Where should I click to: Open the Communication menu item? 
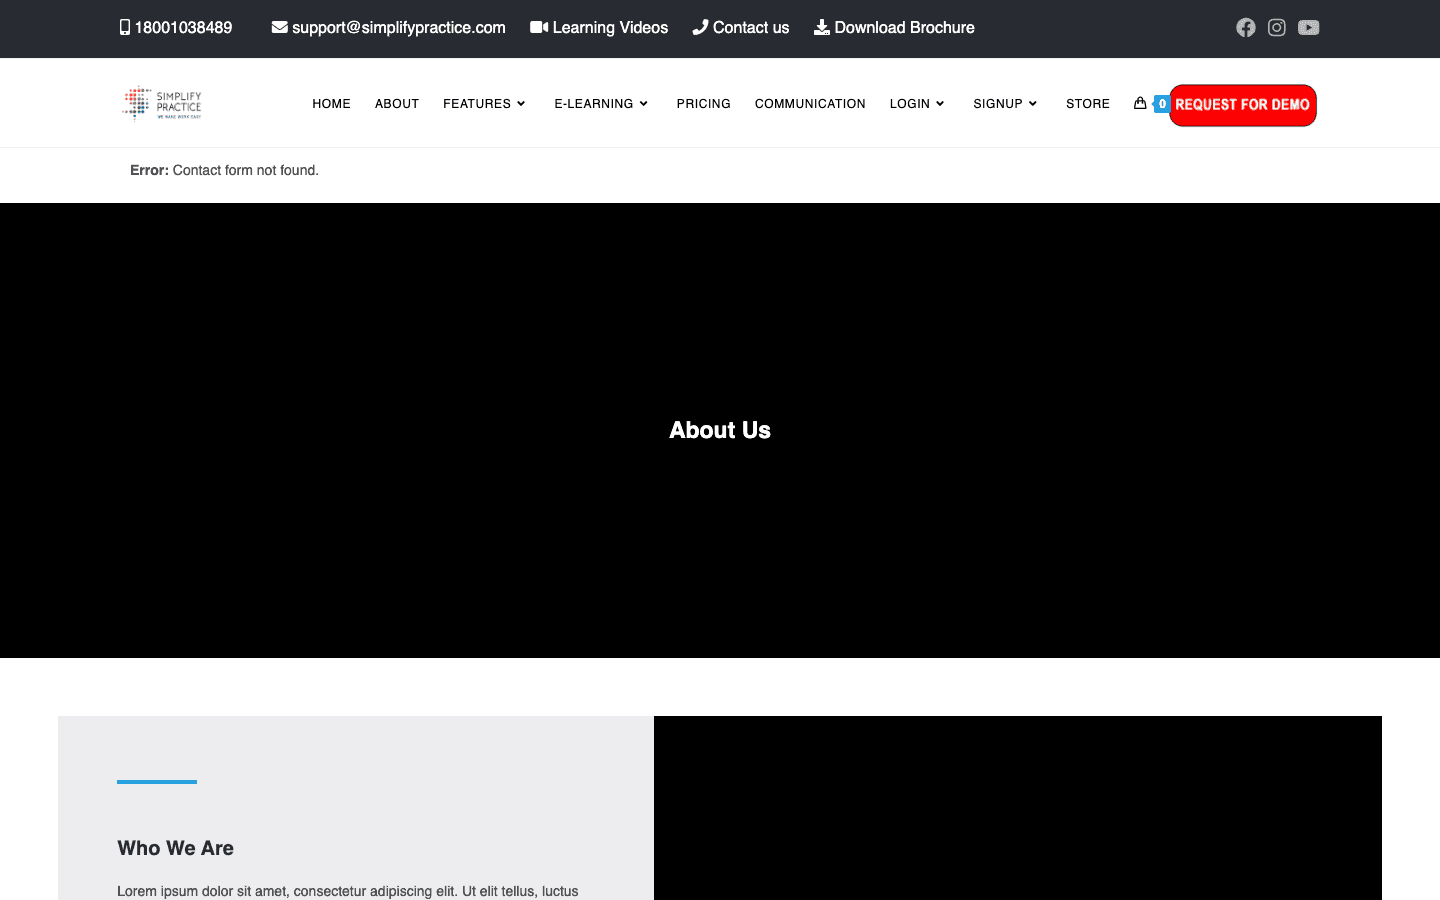click(810, 104)
